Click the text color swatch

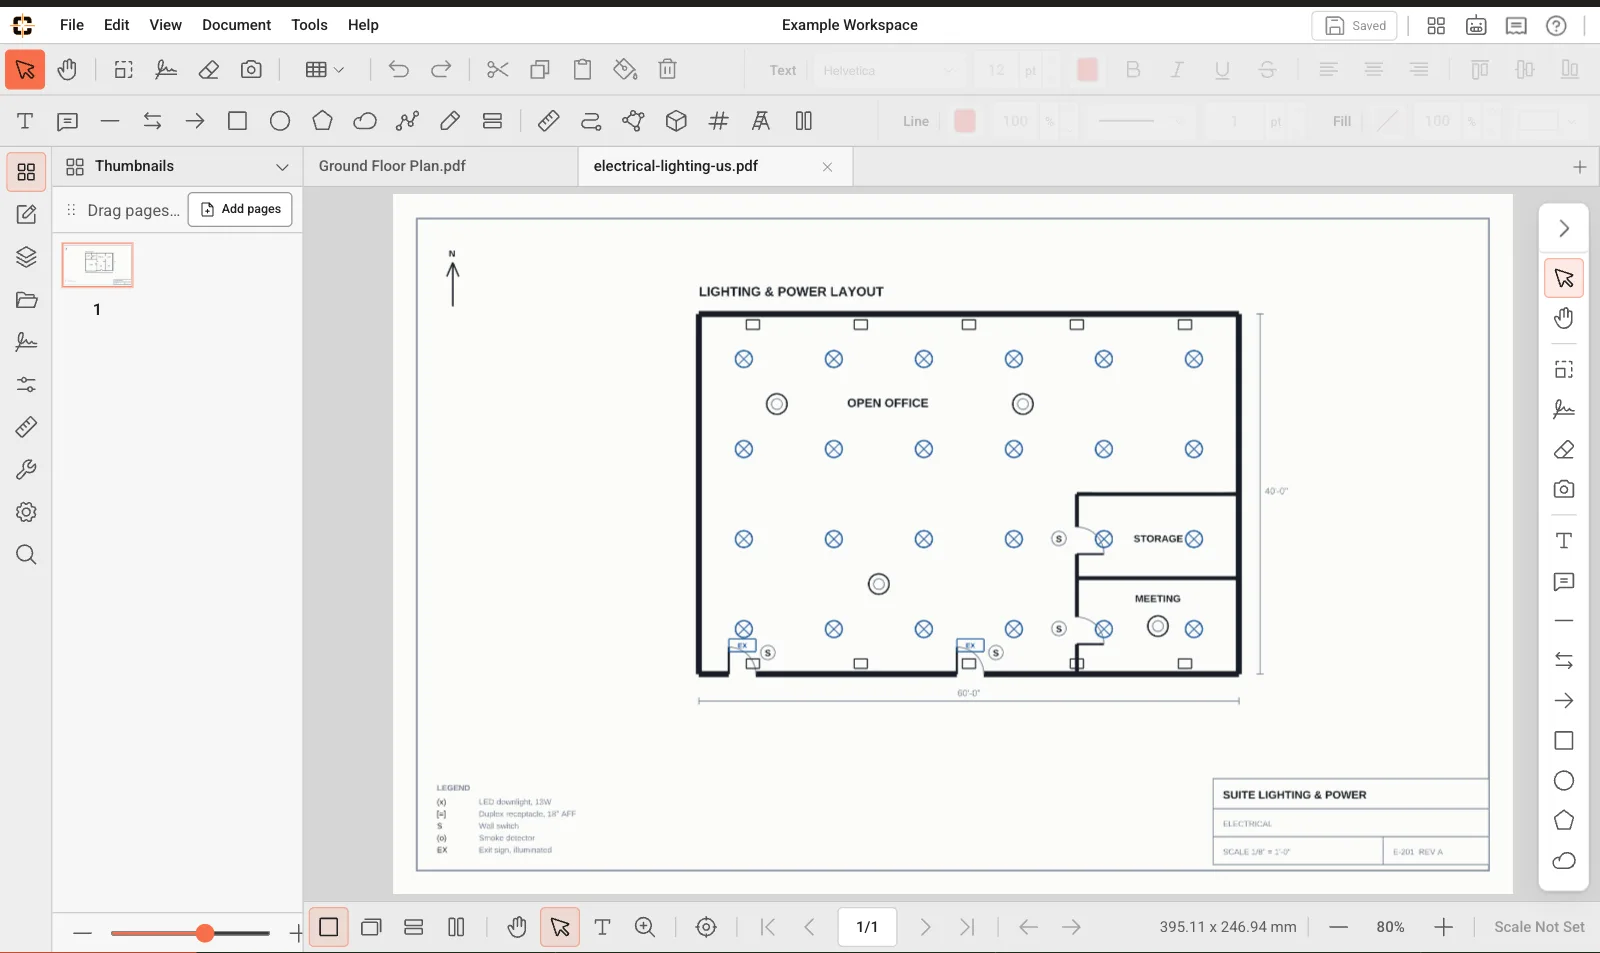click(1088, 70)
